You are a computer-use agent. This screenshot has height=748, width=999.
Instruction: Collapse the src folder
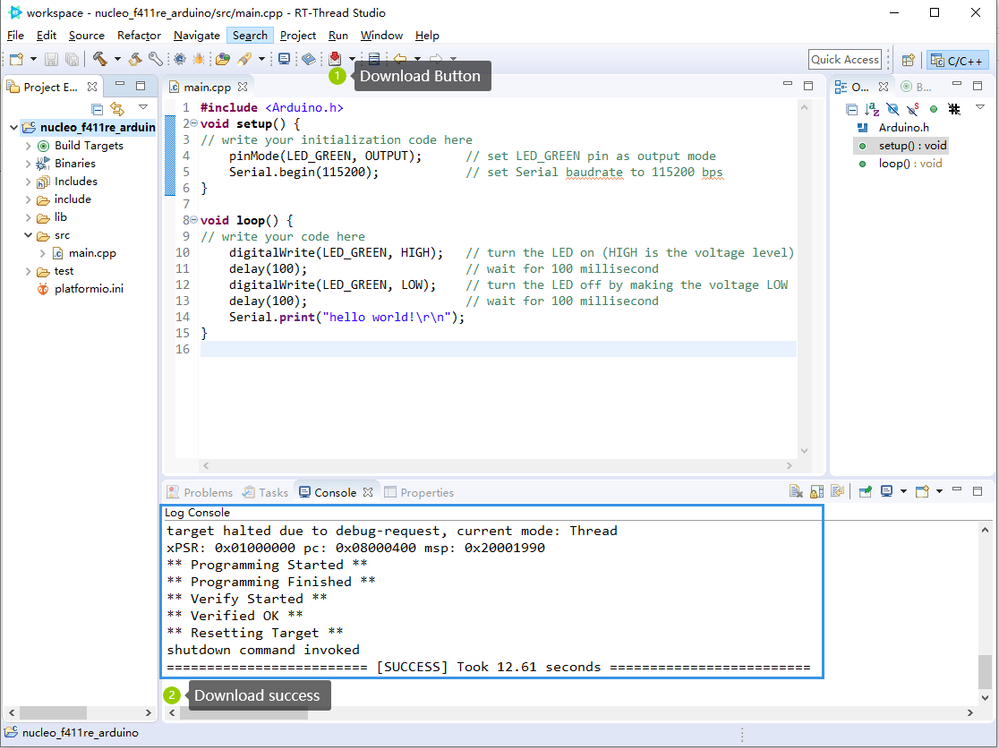(28, 235)
